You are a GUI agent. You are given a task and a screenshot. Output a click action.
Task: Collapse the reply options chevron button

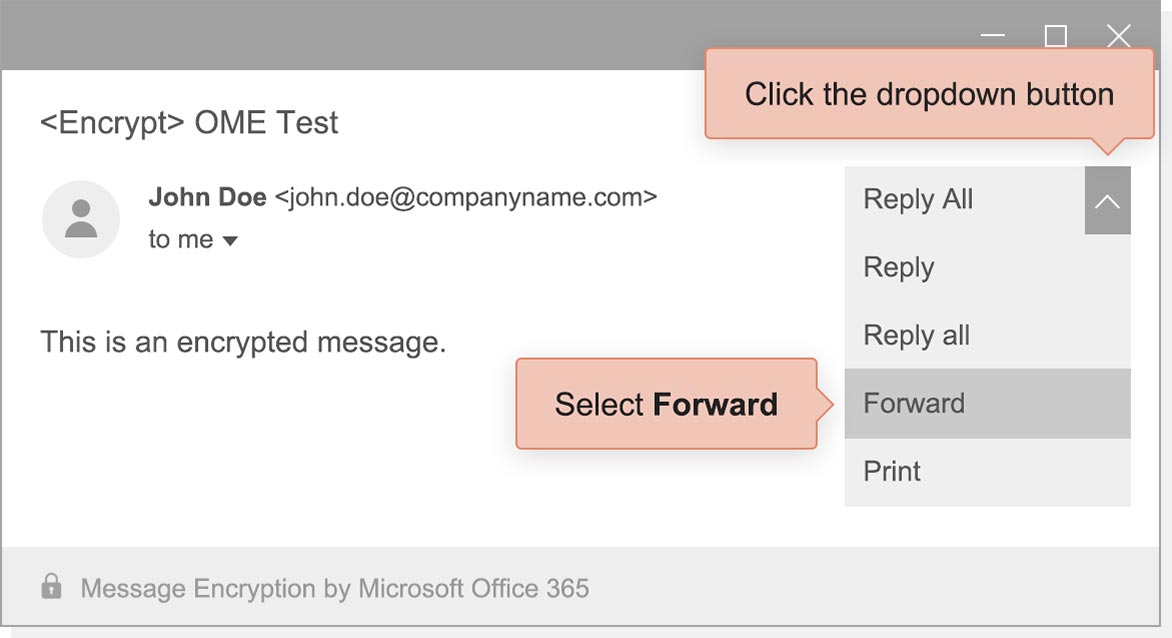(x=1107, y=201)
